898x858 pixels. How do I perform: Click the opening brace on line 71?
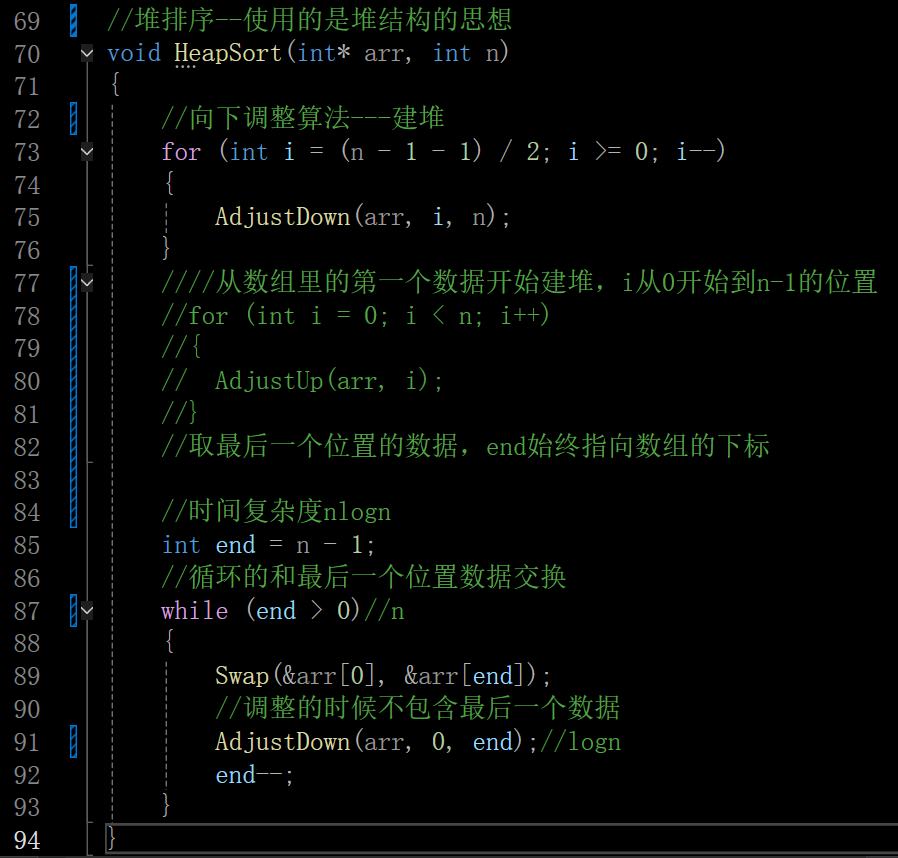pos(116,86)
